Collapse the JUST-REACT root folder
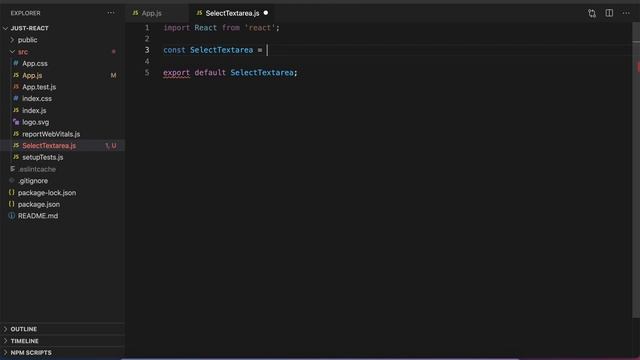Image resolution: width=640 pixels, height=360 pixels. pos(30,28)
